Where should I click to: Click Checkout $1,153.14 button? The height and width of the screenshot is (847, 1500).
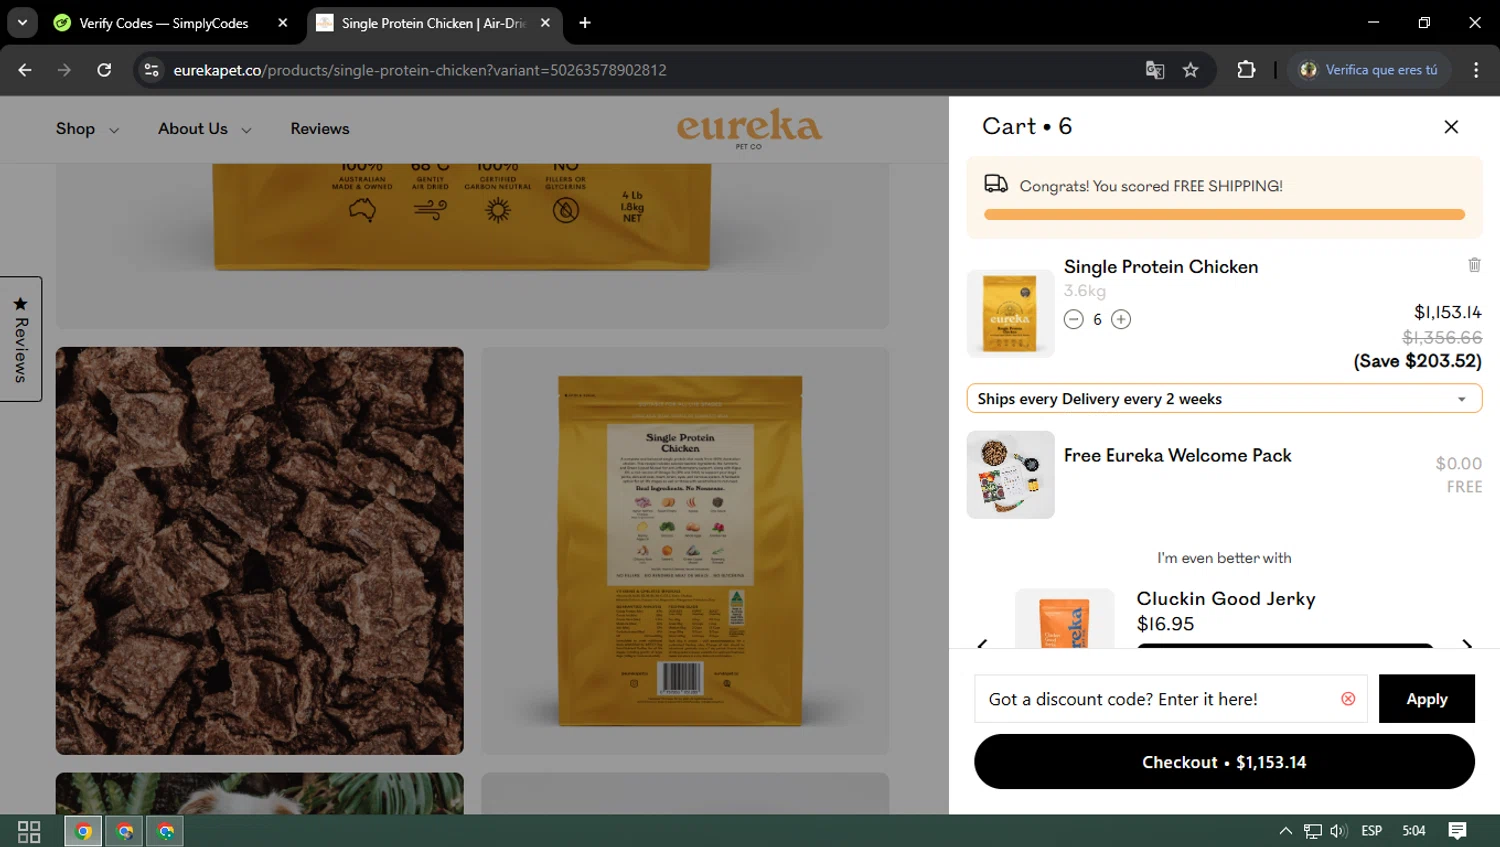[x=1224, y=762]
